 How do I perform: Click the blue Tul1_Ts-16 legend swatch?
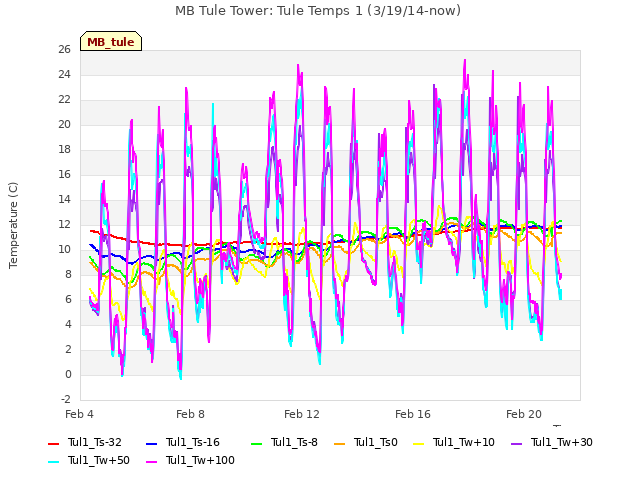[151, 443]
